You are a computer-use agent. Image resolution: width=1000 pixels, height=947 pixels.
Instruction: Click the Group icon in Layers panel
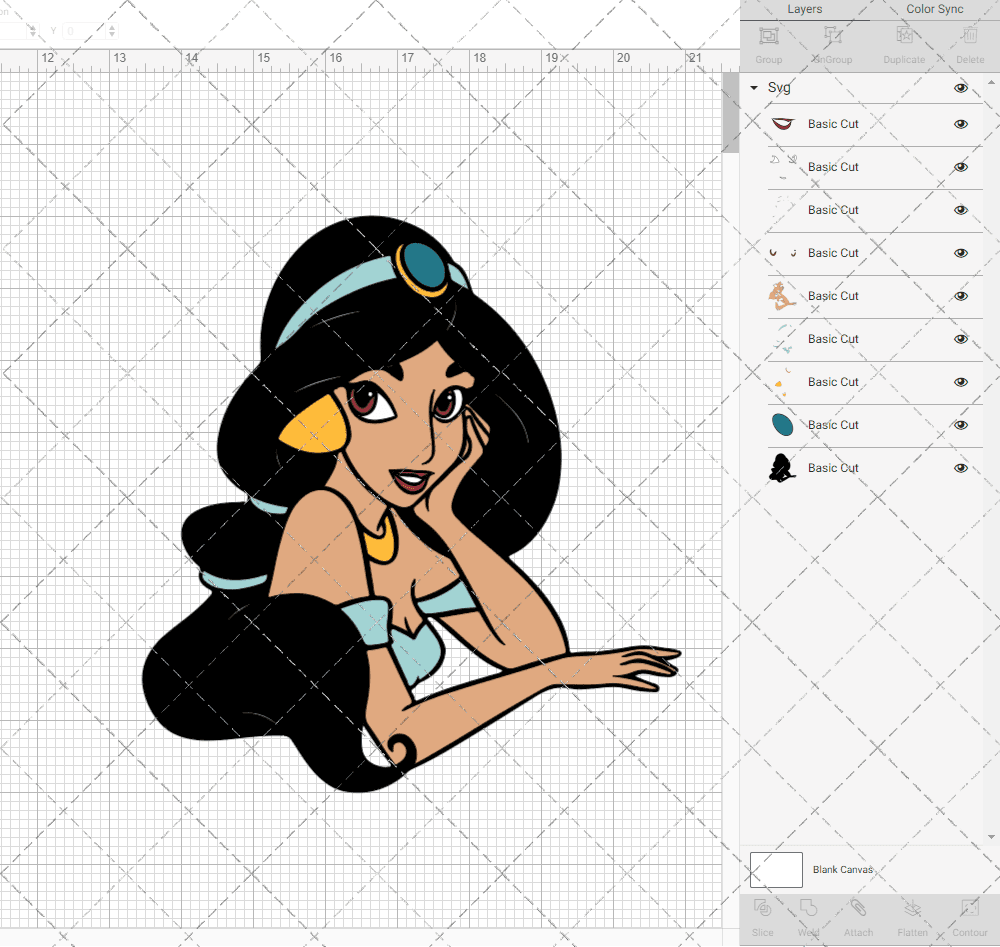point(768,36)
